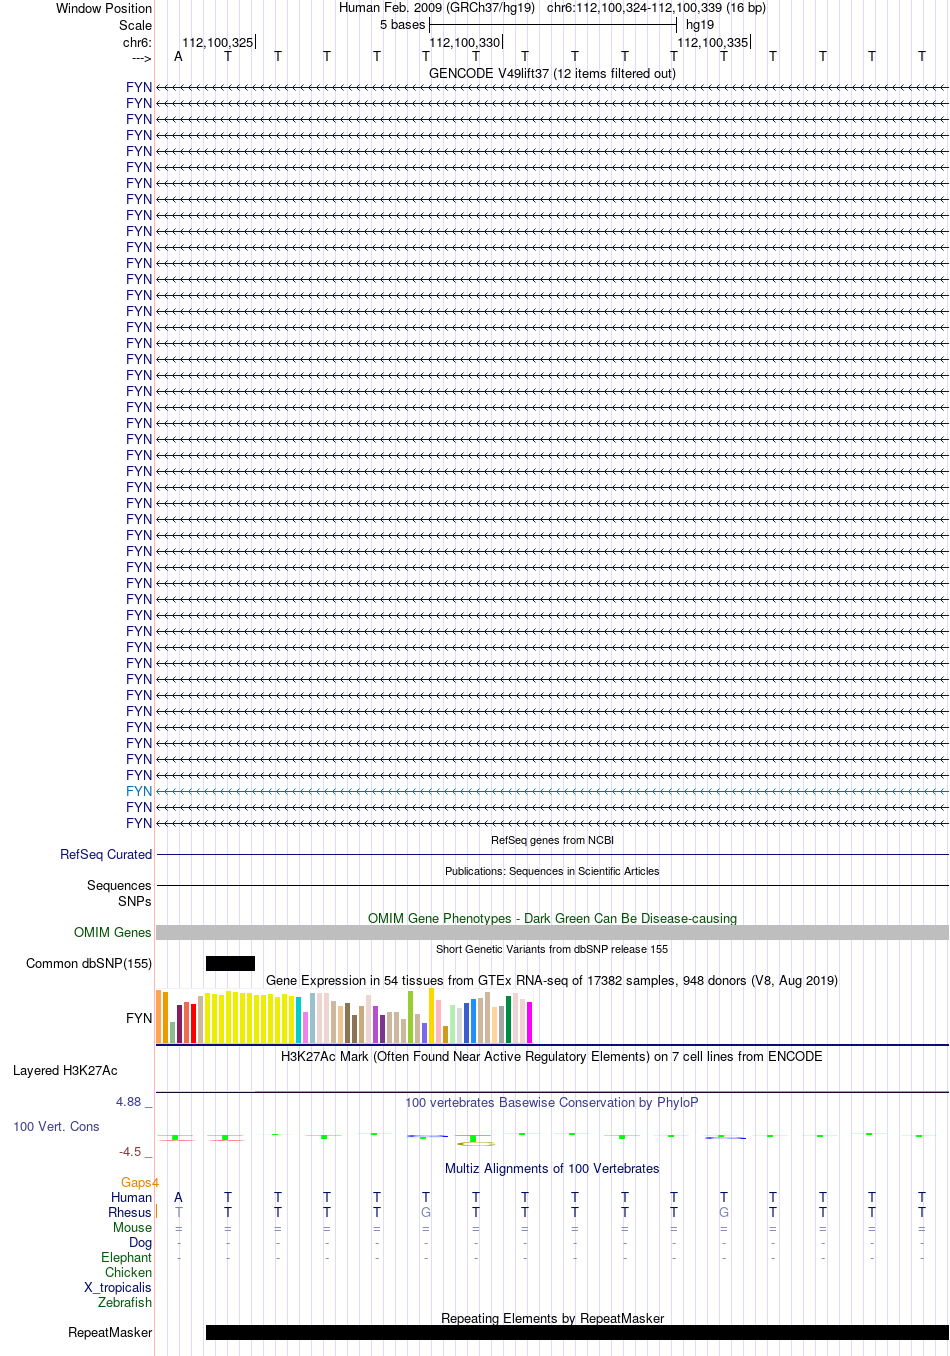Click the position label "112,100,335"
The height and width of the screenshot is (1356, 950).
click(x=713, y=42)
